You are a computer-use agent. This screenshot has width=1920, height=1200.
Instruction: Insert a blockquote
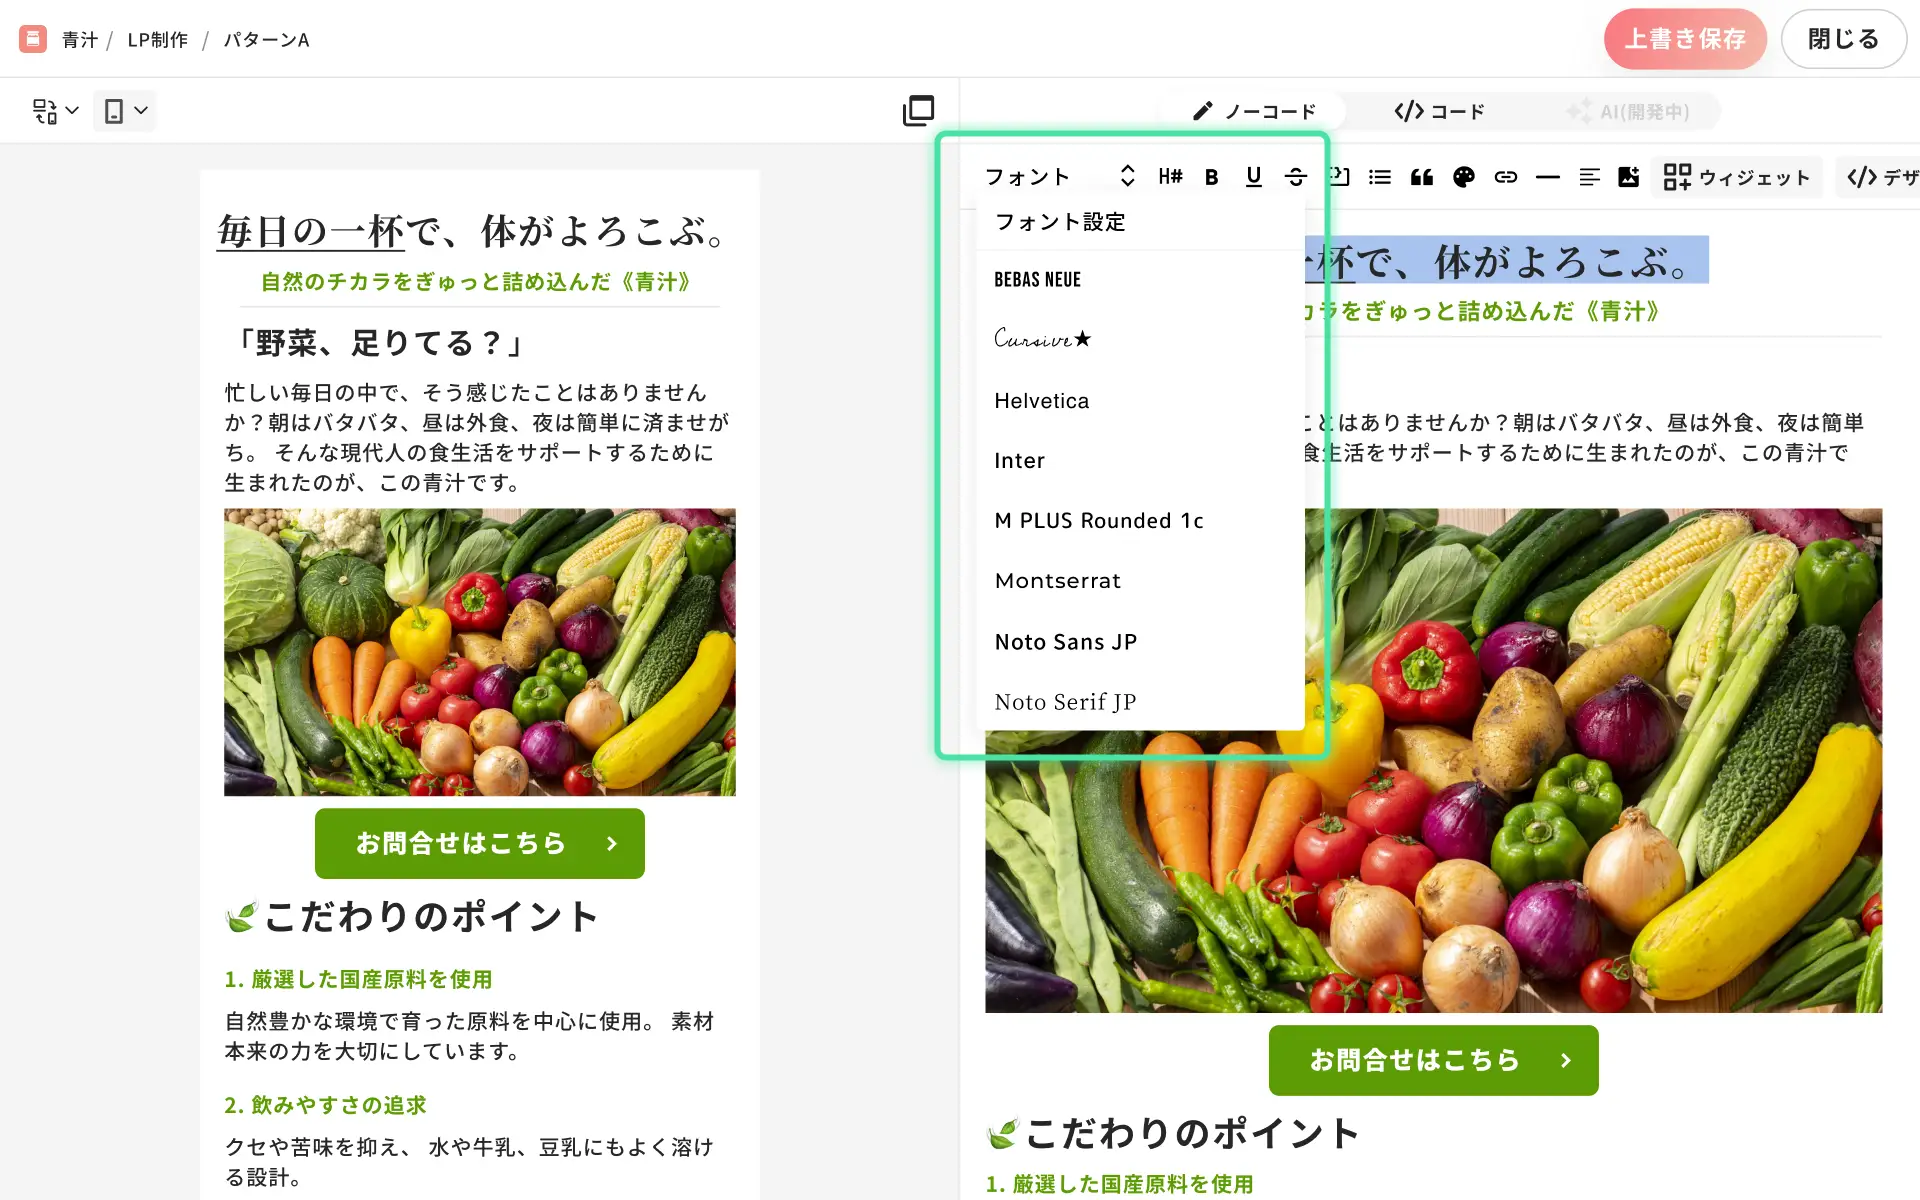coord(1421,177)
